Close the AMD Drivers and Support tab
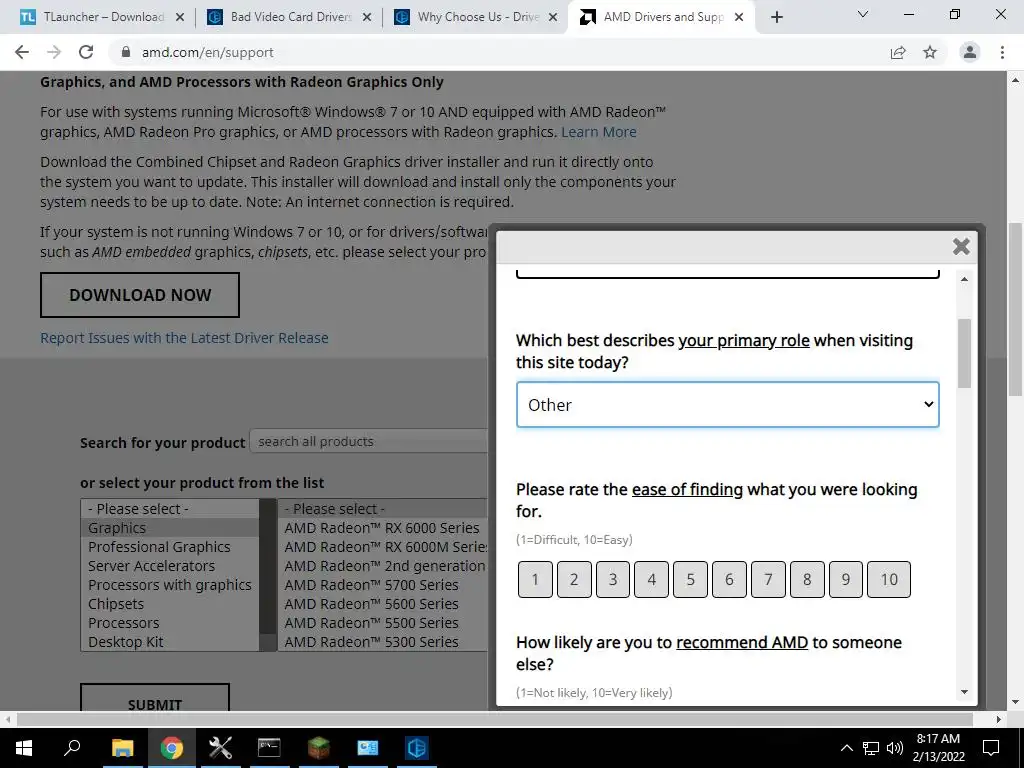Viewport: 1024px width, 768px height. tap(739, 17)
